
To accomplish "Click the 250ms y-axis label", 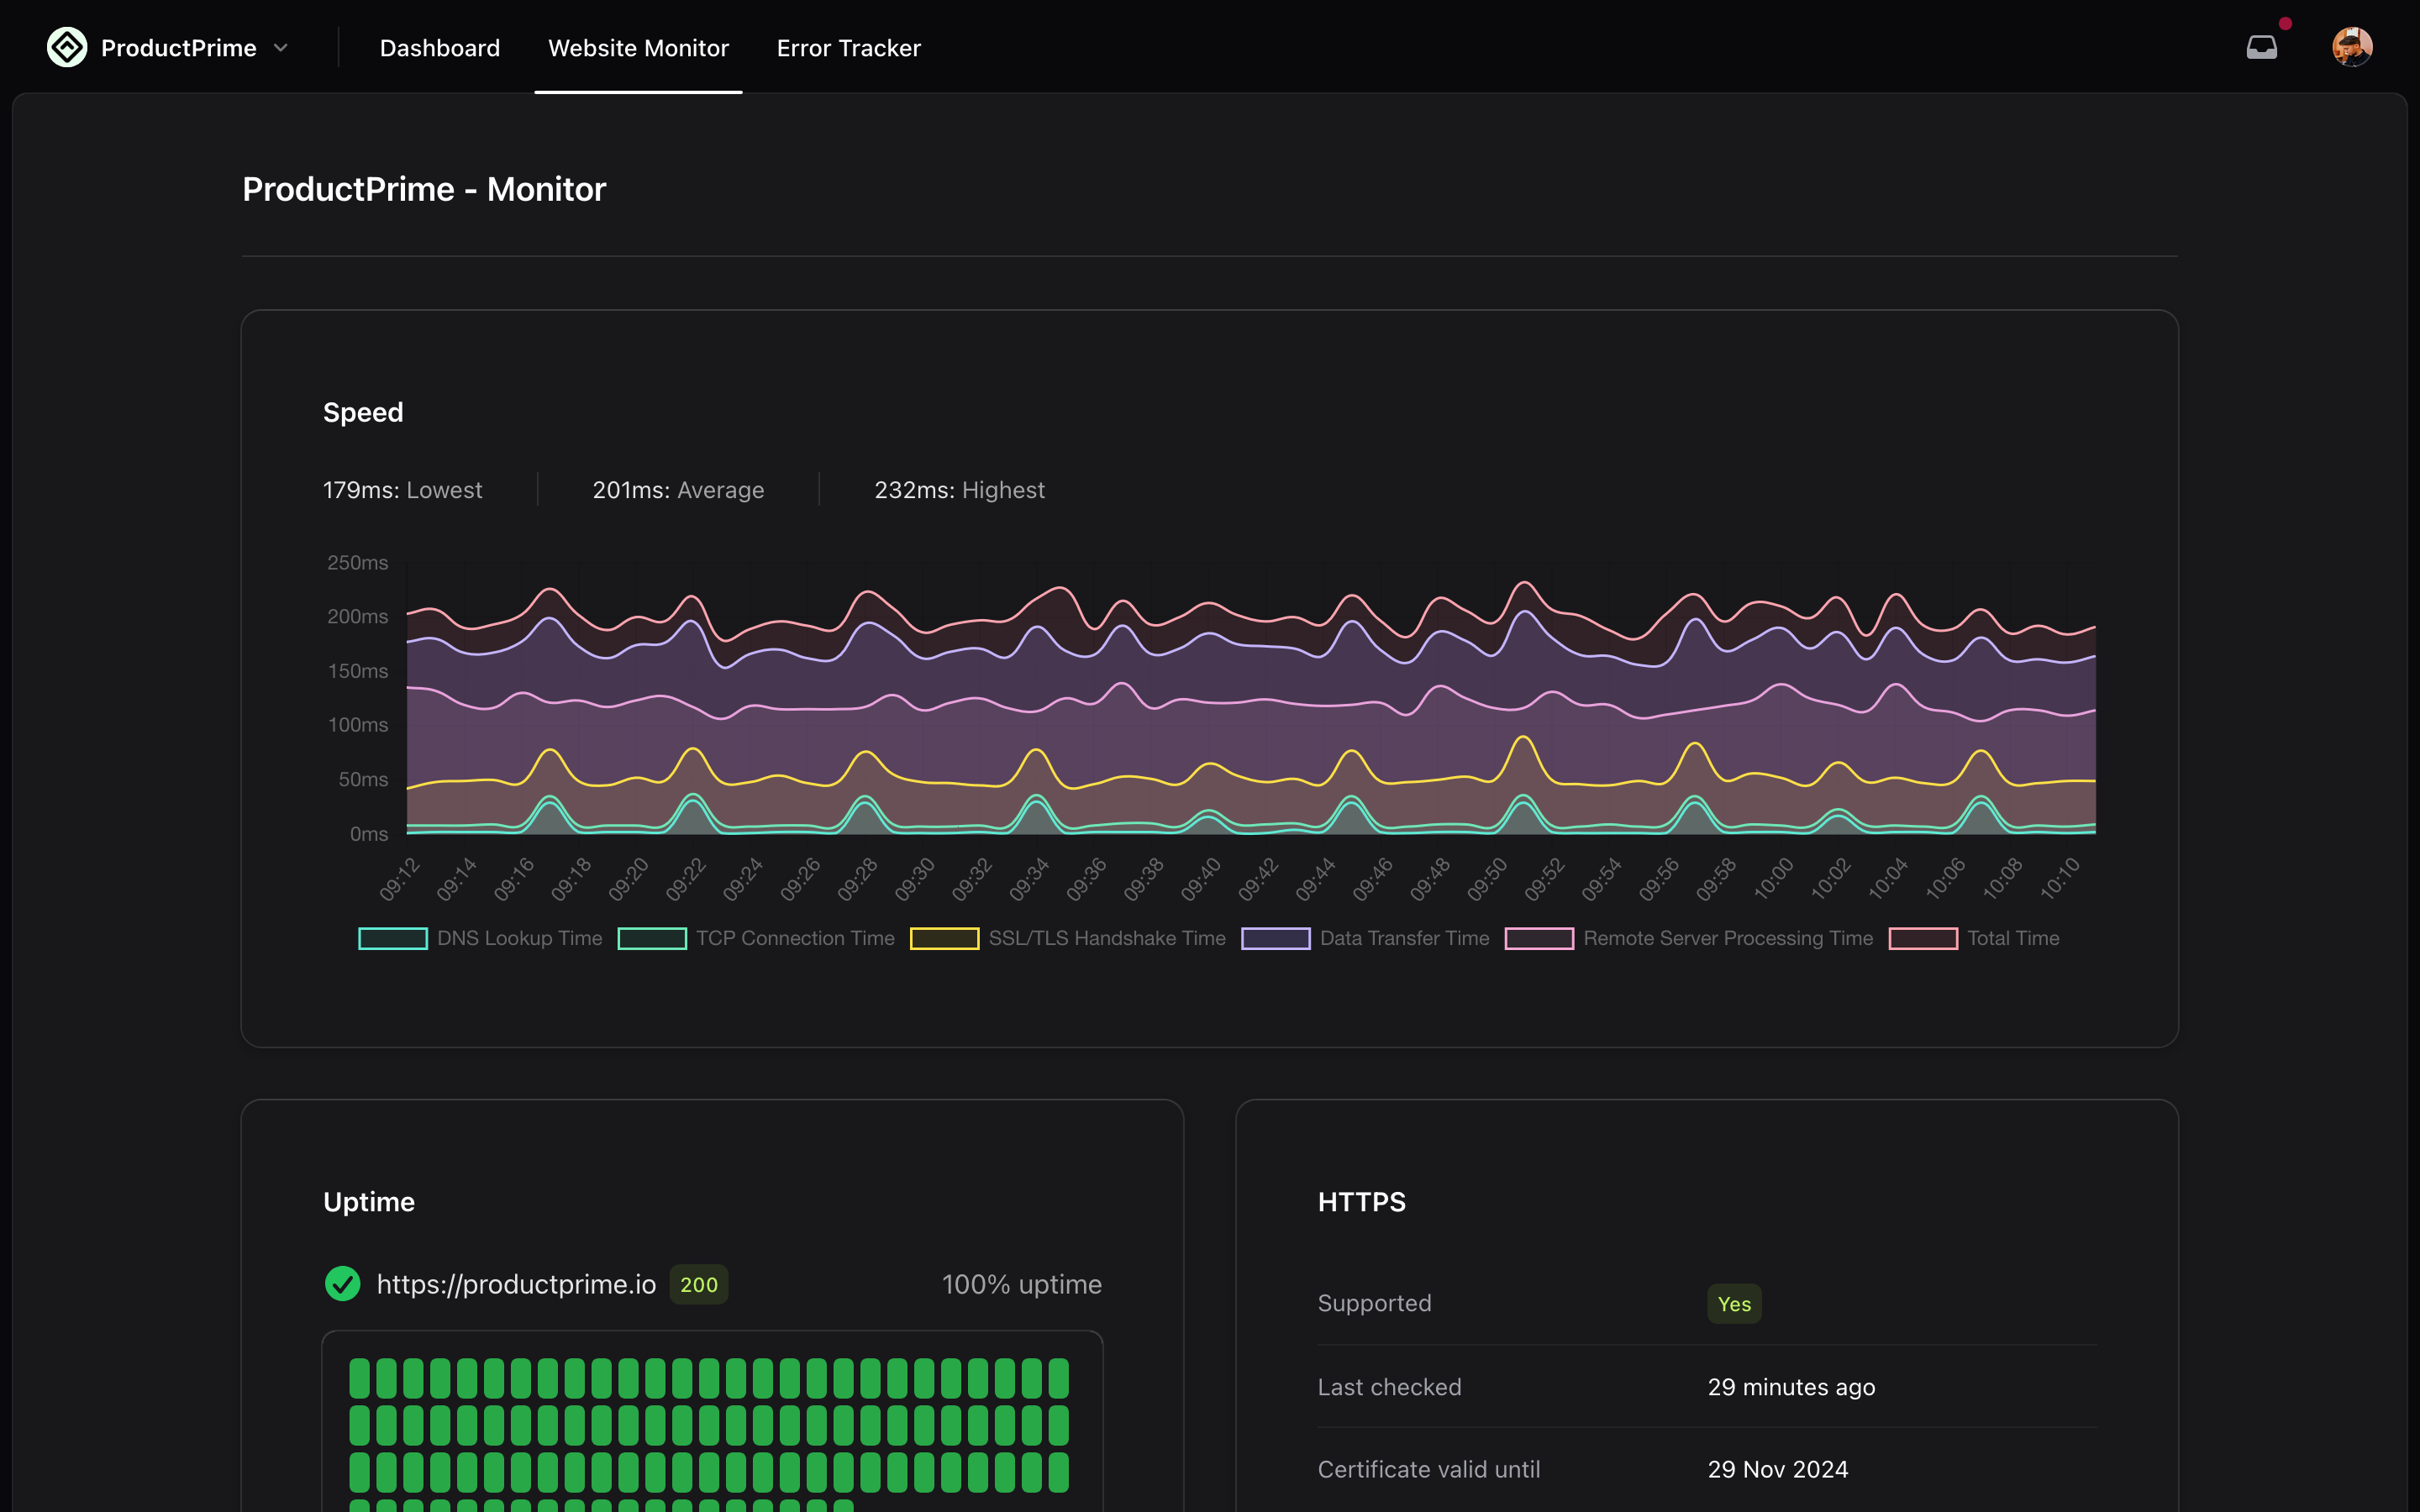I will 357,562.
